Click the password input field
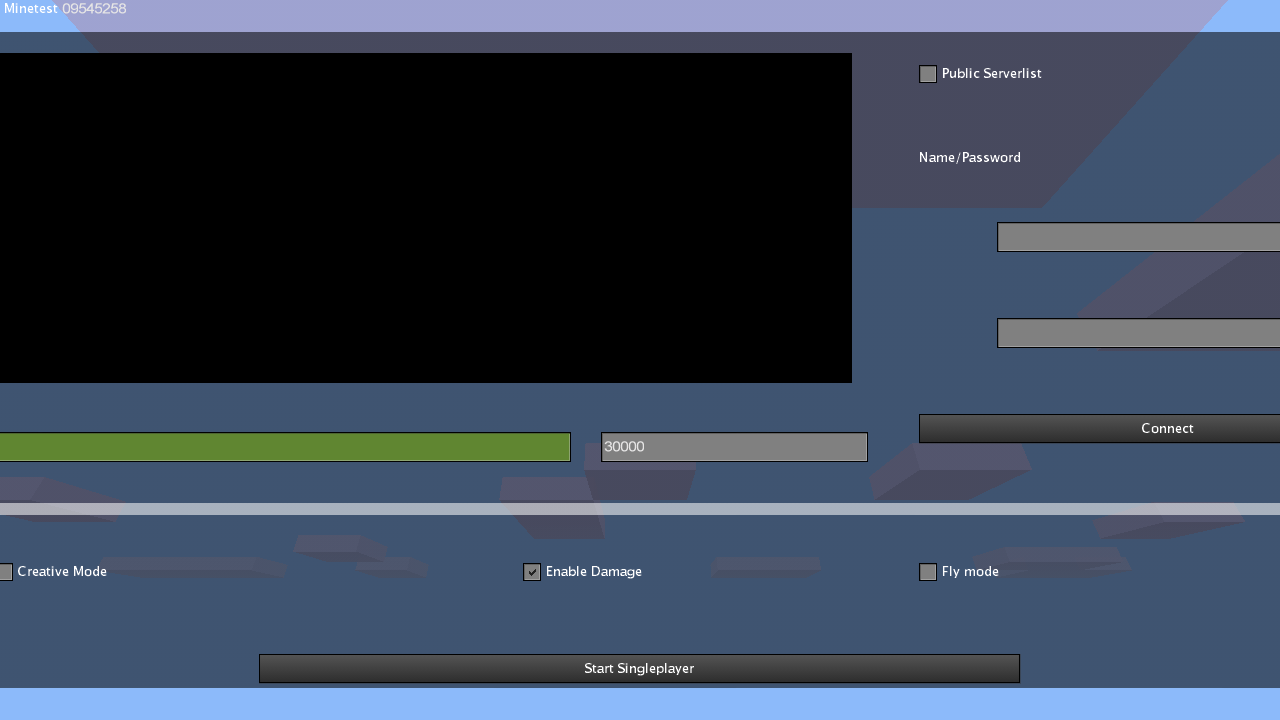 pos(1138,332)
